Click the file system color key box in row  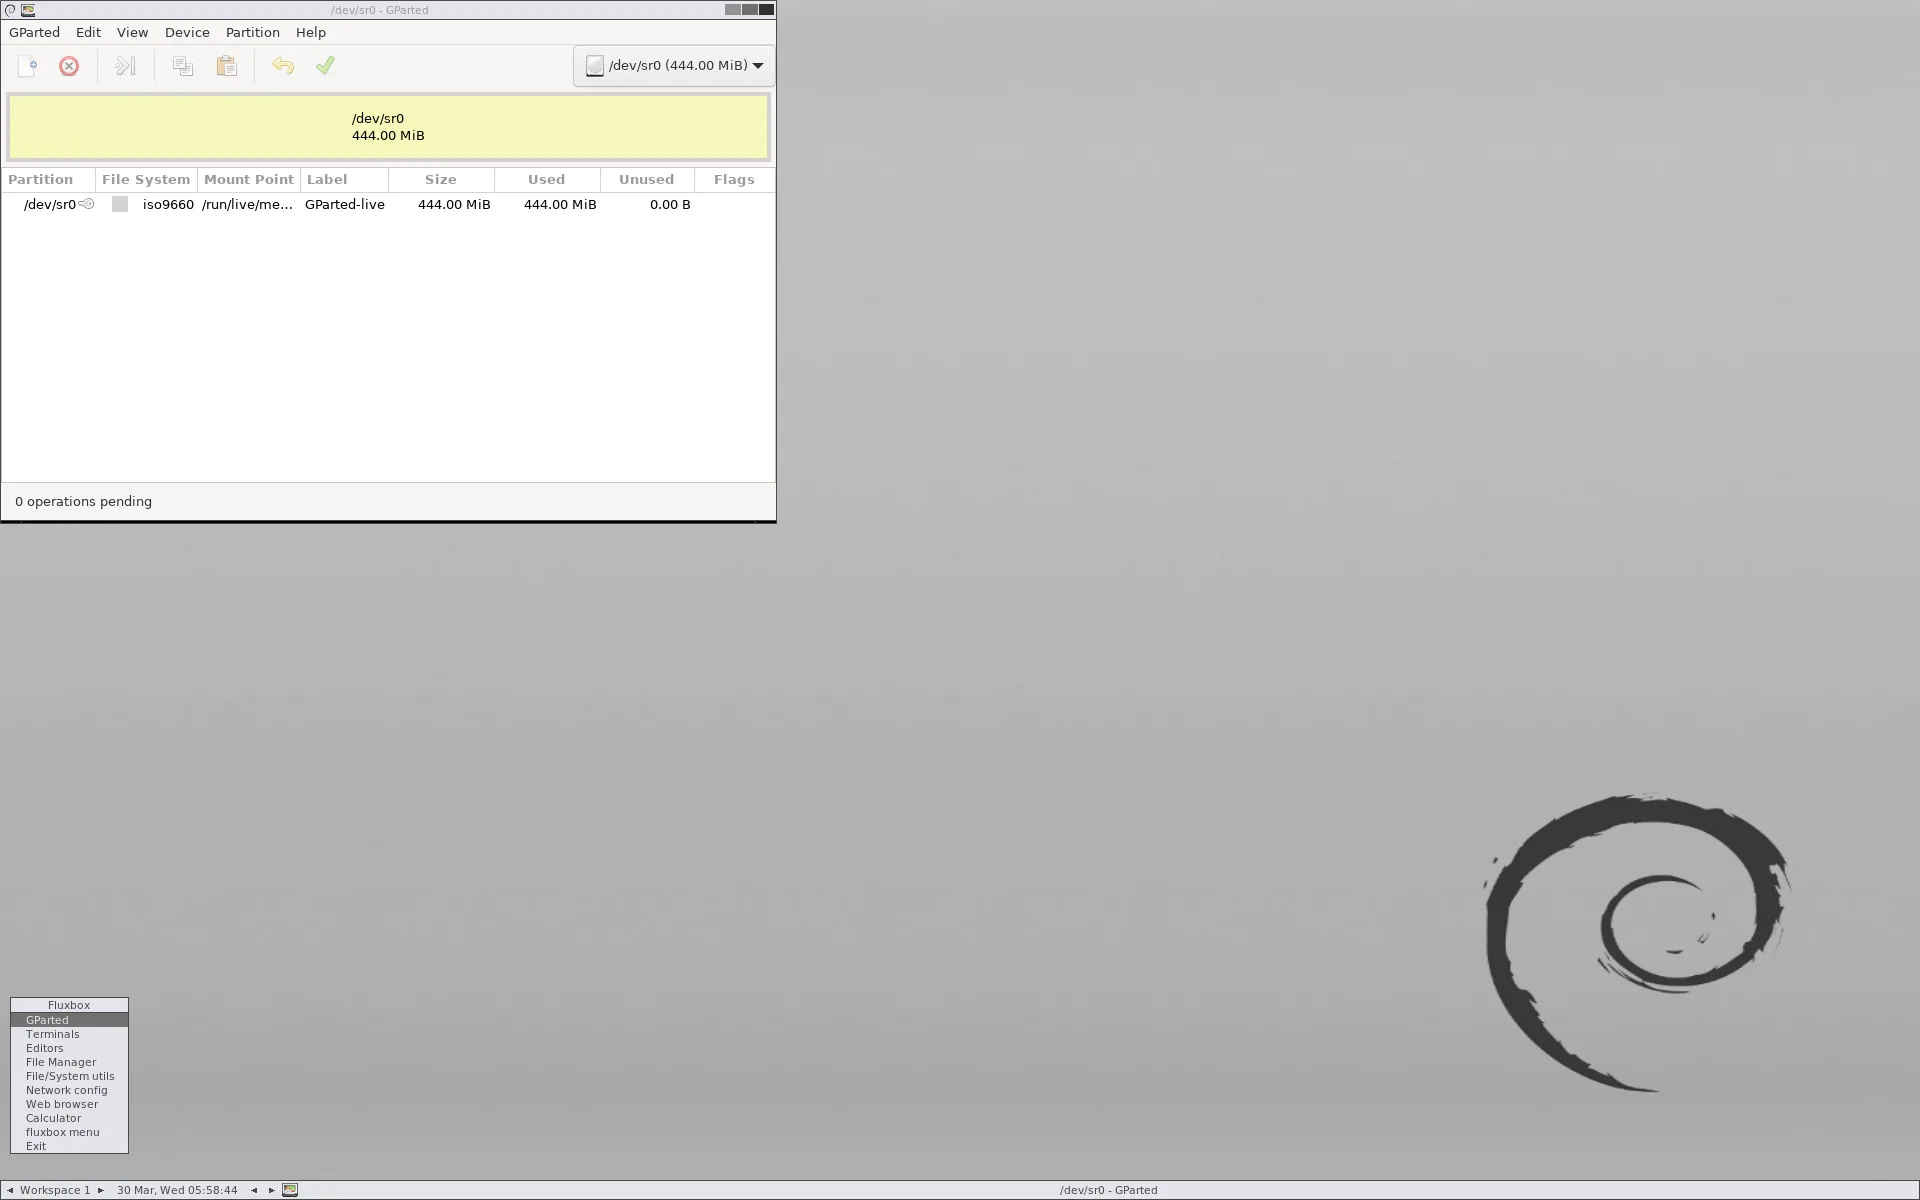119,204
